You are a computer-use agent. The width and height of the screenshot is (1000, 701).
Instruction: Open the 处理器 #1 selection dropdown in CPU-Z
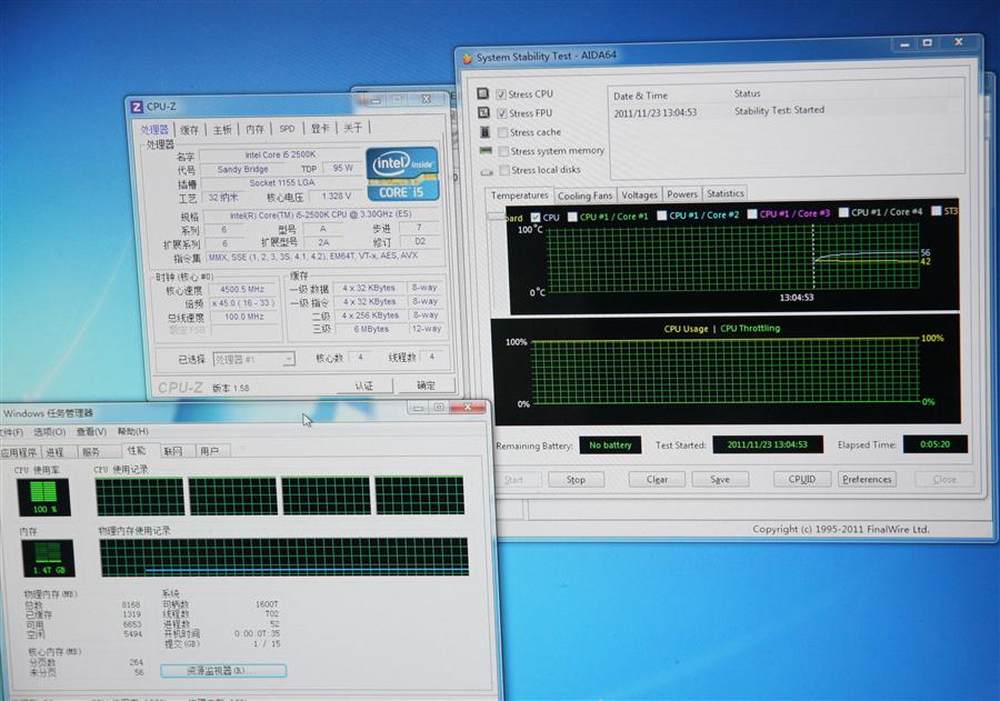(x=253, y=359)
